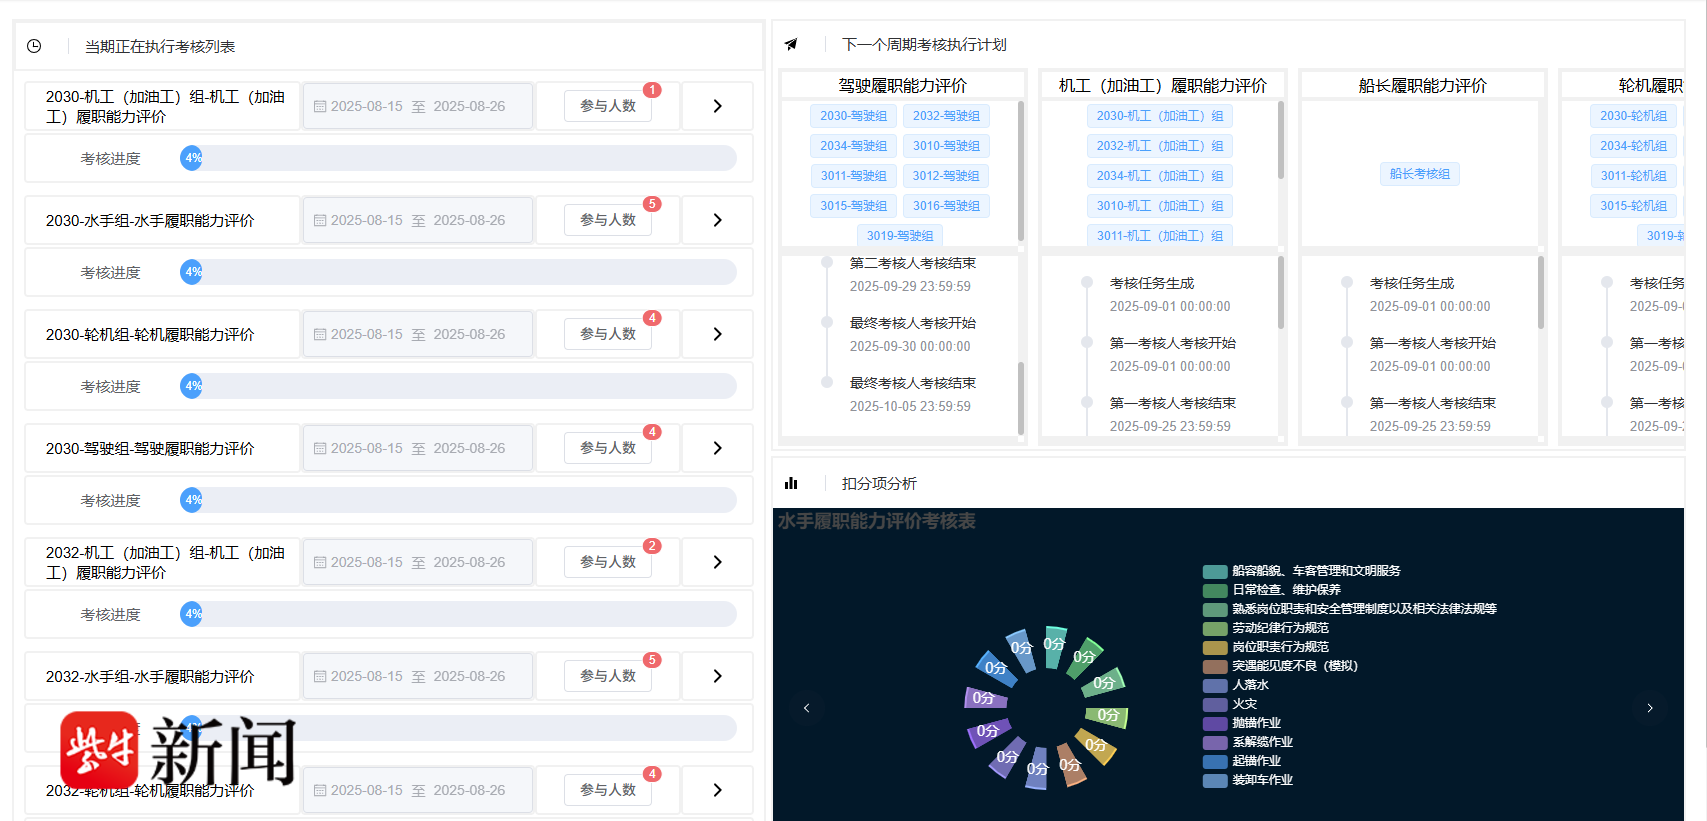Click the clock icon beside 当期正在执行考核列表

click(34, 46)
